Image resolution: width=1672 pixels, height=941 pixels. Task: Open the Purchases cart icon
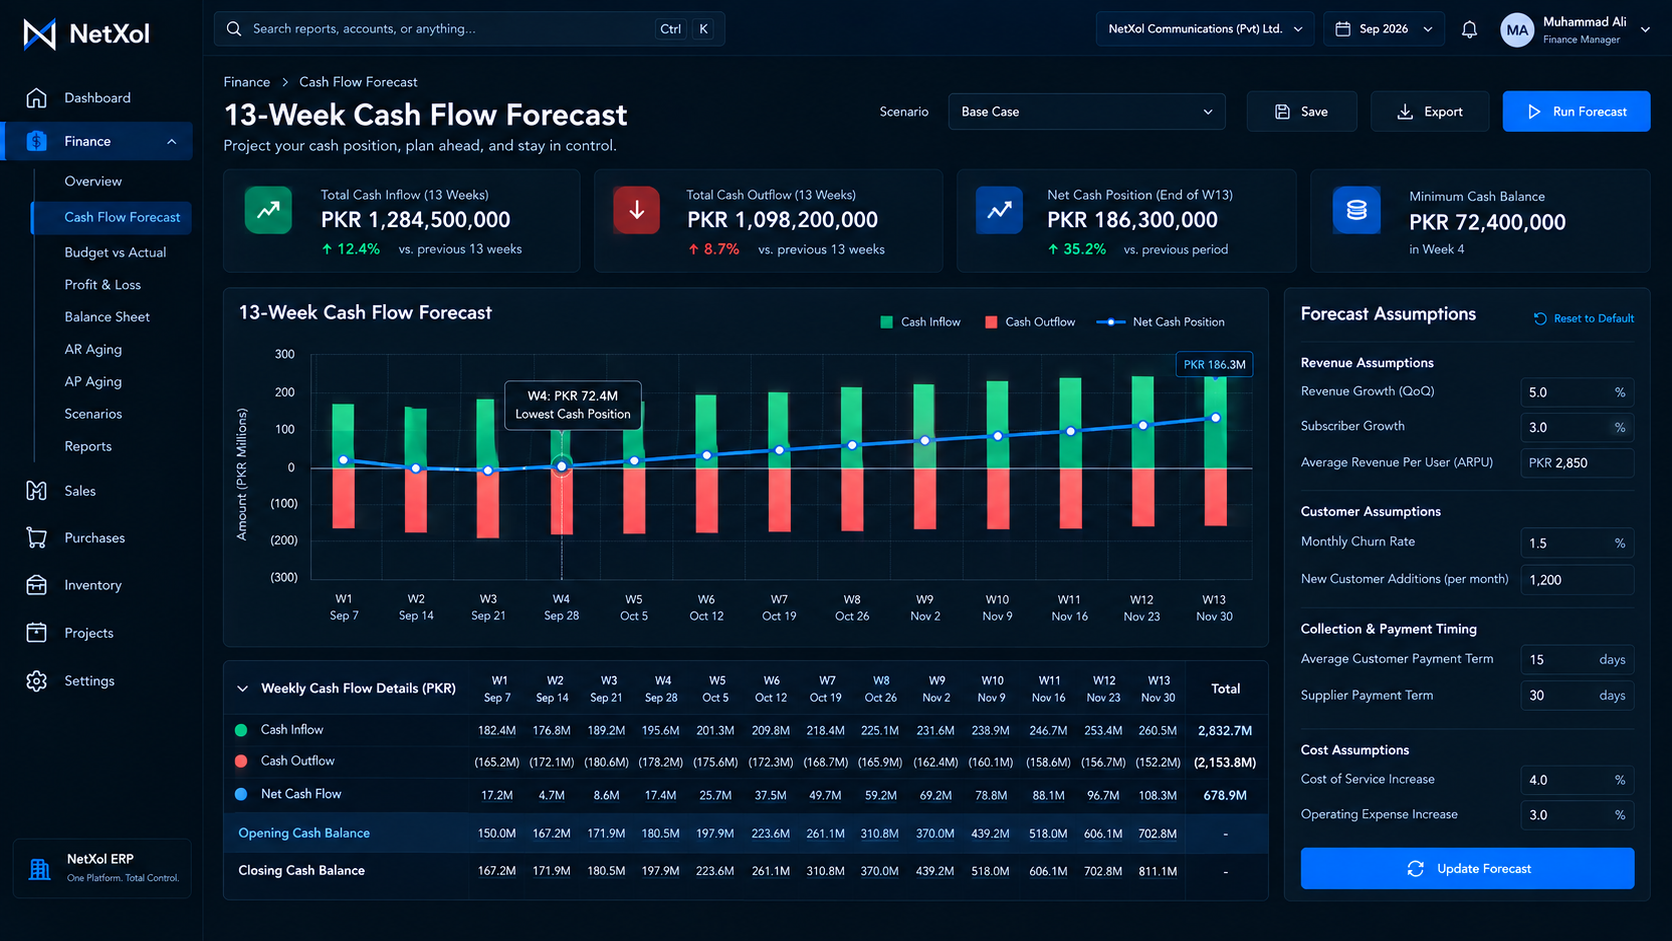[37, 538]
